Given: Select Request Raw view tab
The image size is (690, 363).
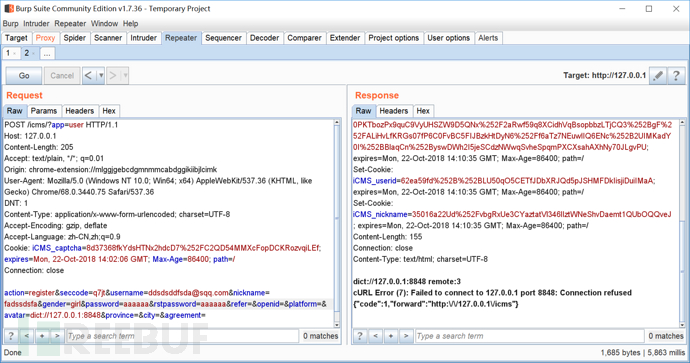Looking at the screenshot, I should point(15,111).
